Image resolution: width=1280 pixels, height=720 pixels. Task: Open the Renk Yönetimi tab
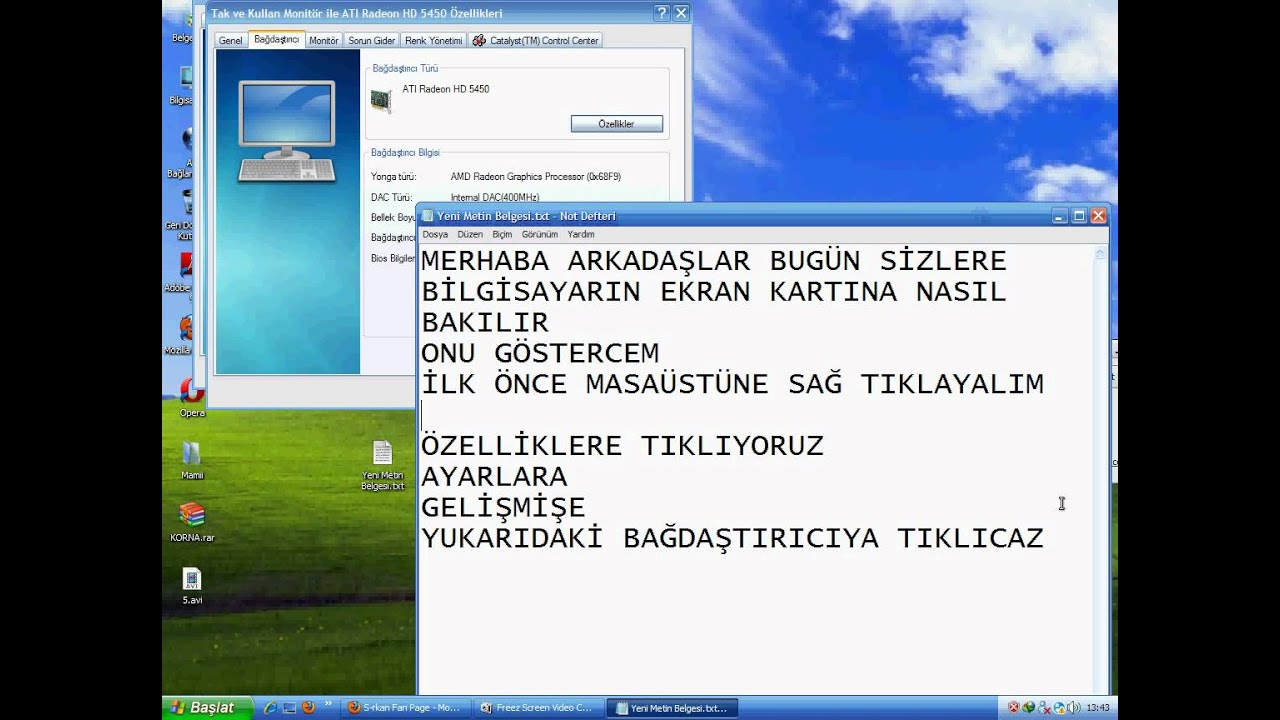pos(433,41)
